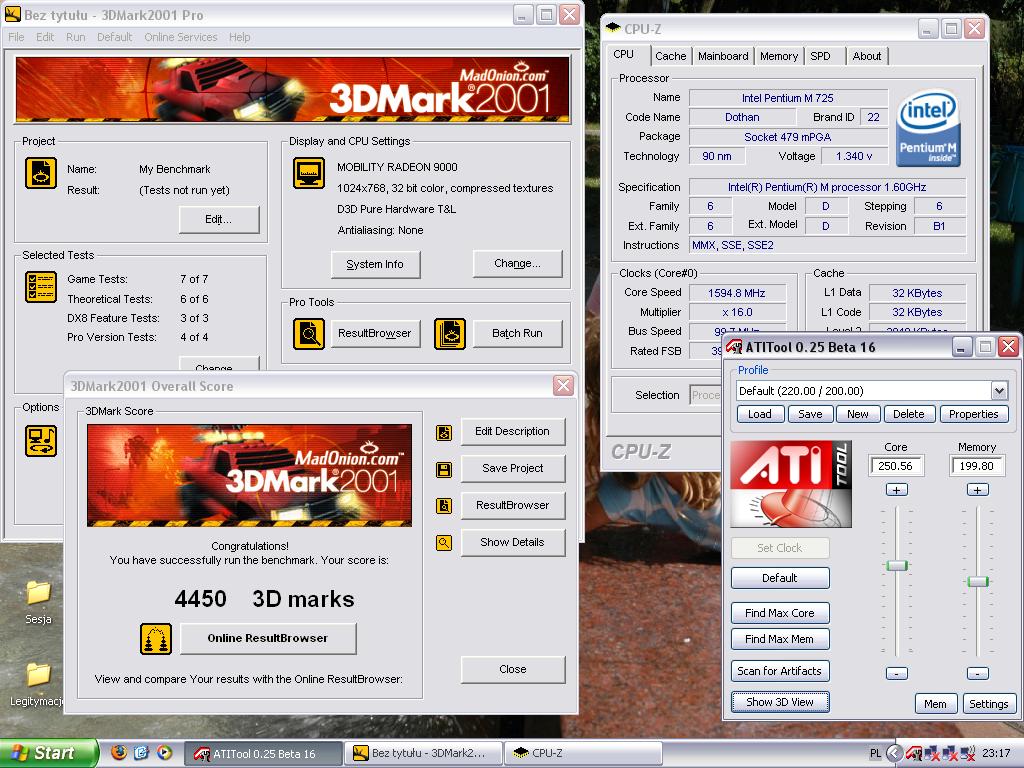Click the Online ResultBrowser button

268,639
